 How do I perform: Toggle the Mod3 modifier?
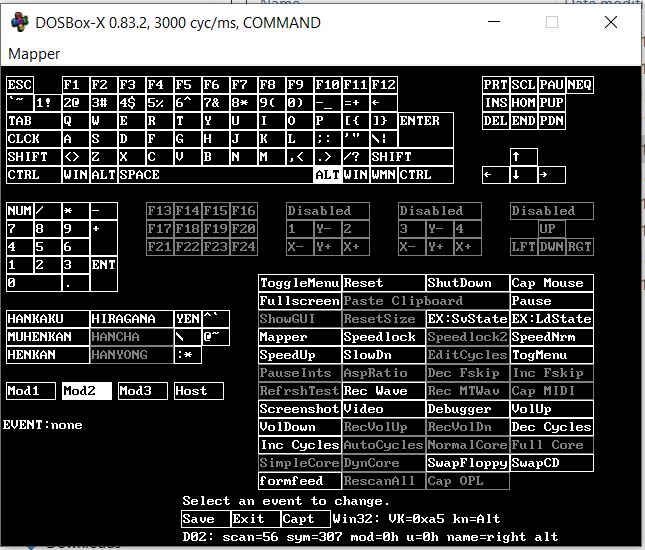[143, 391]
